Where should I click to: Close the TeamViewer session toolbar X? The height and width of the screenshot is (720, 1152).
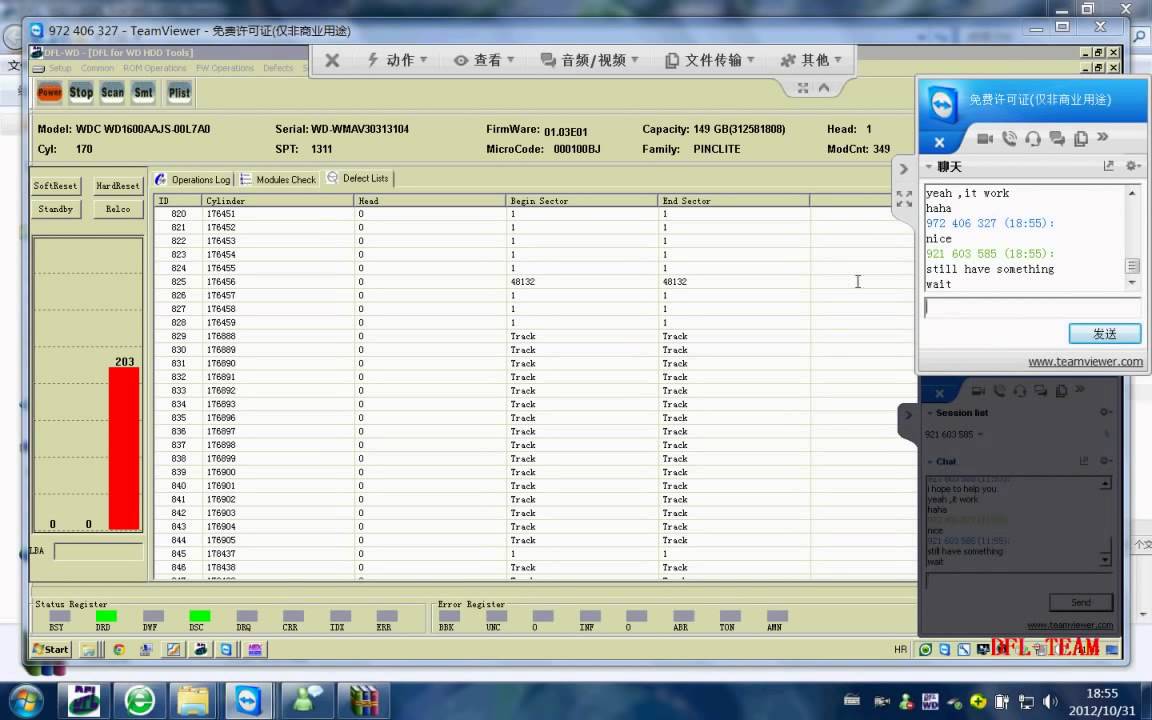point(332,60)
